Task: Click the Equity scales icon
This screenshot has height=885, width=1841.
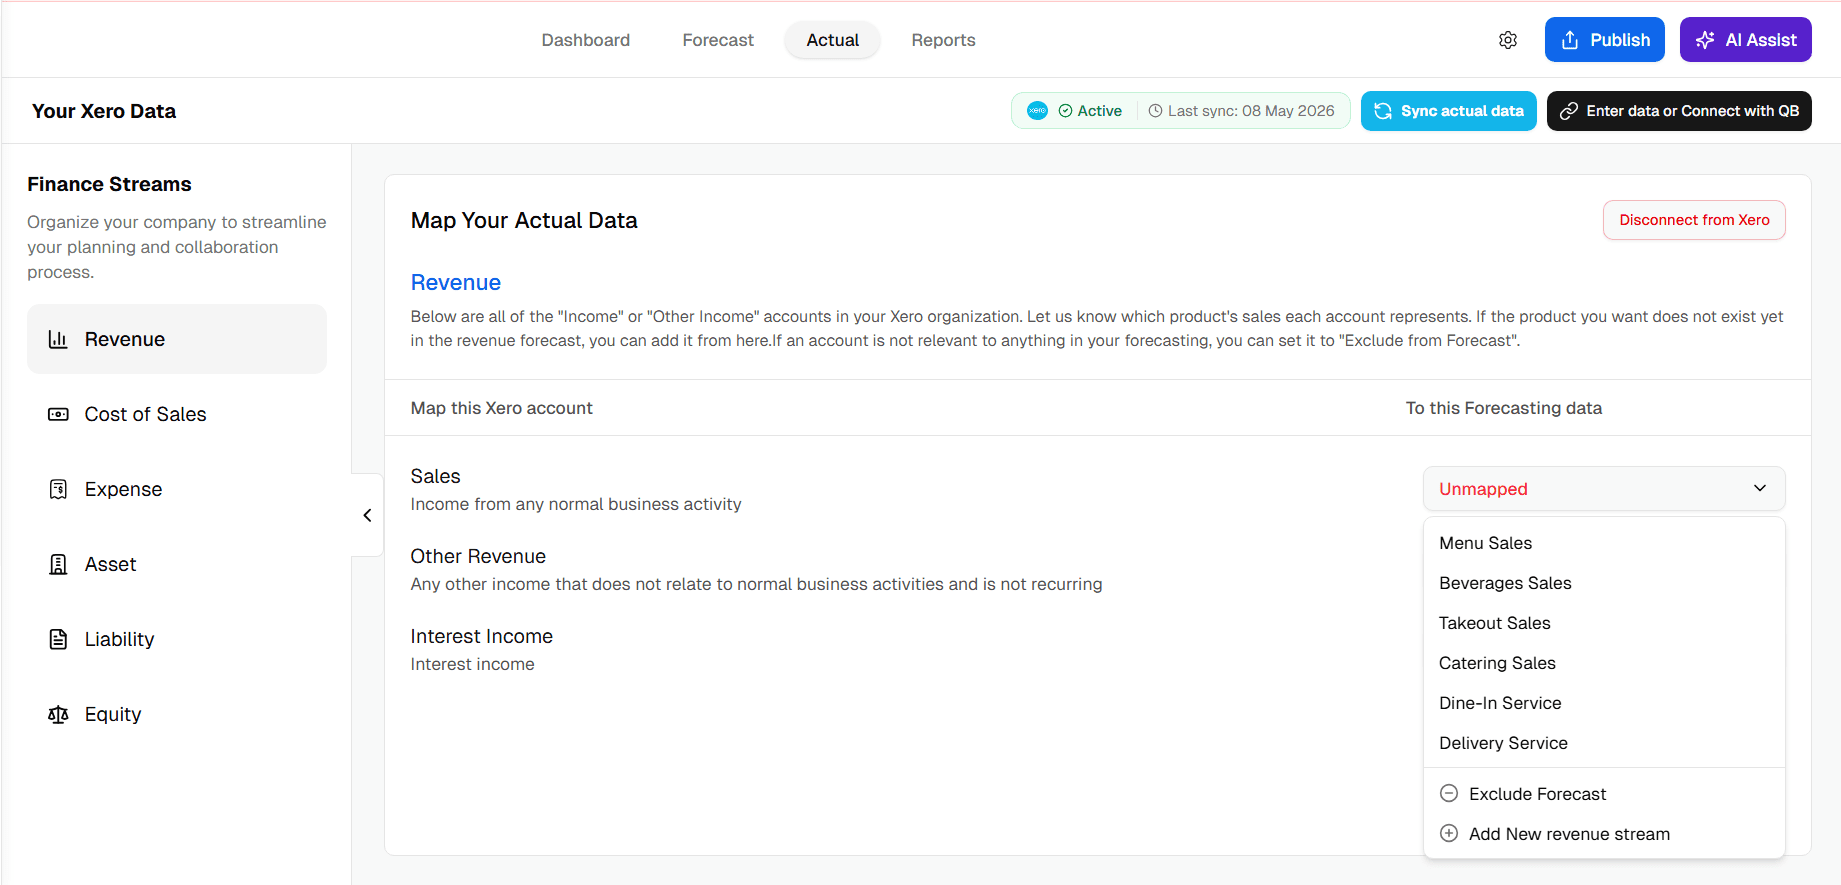Action: pyautogui.click(x=58, y=714)
